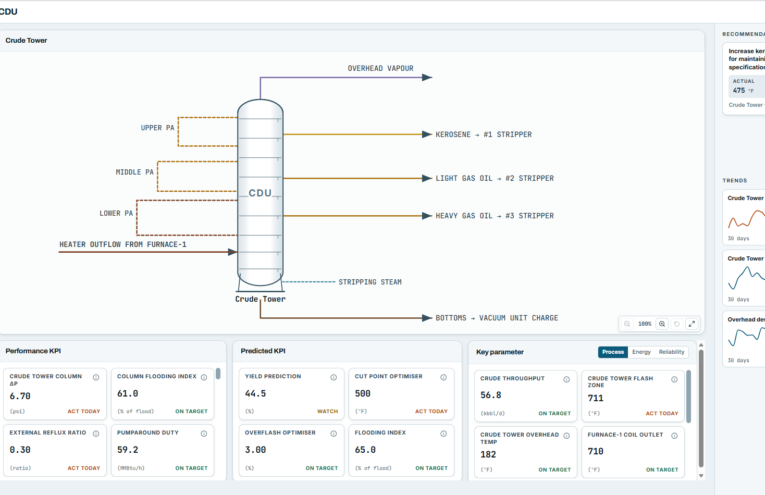Click the 0.30 external reflux ratio value

coord(20,450)
